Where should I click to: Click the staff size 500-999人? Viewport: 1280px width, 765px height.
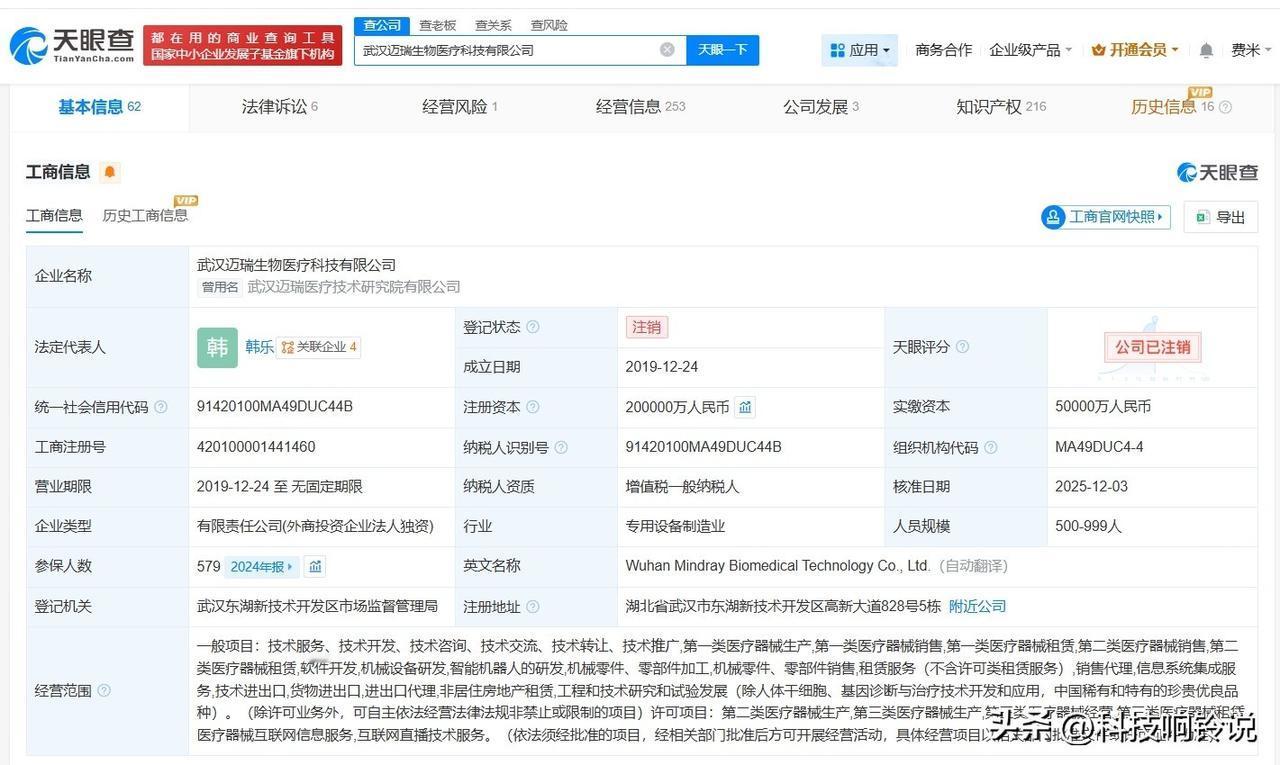[x=1088, y=527]
